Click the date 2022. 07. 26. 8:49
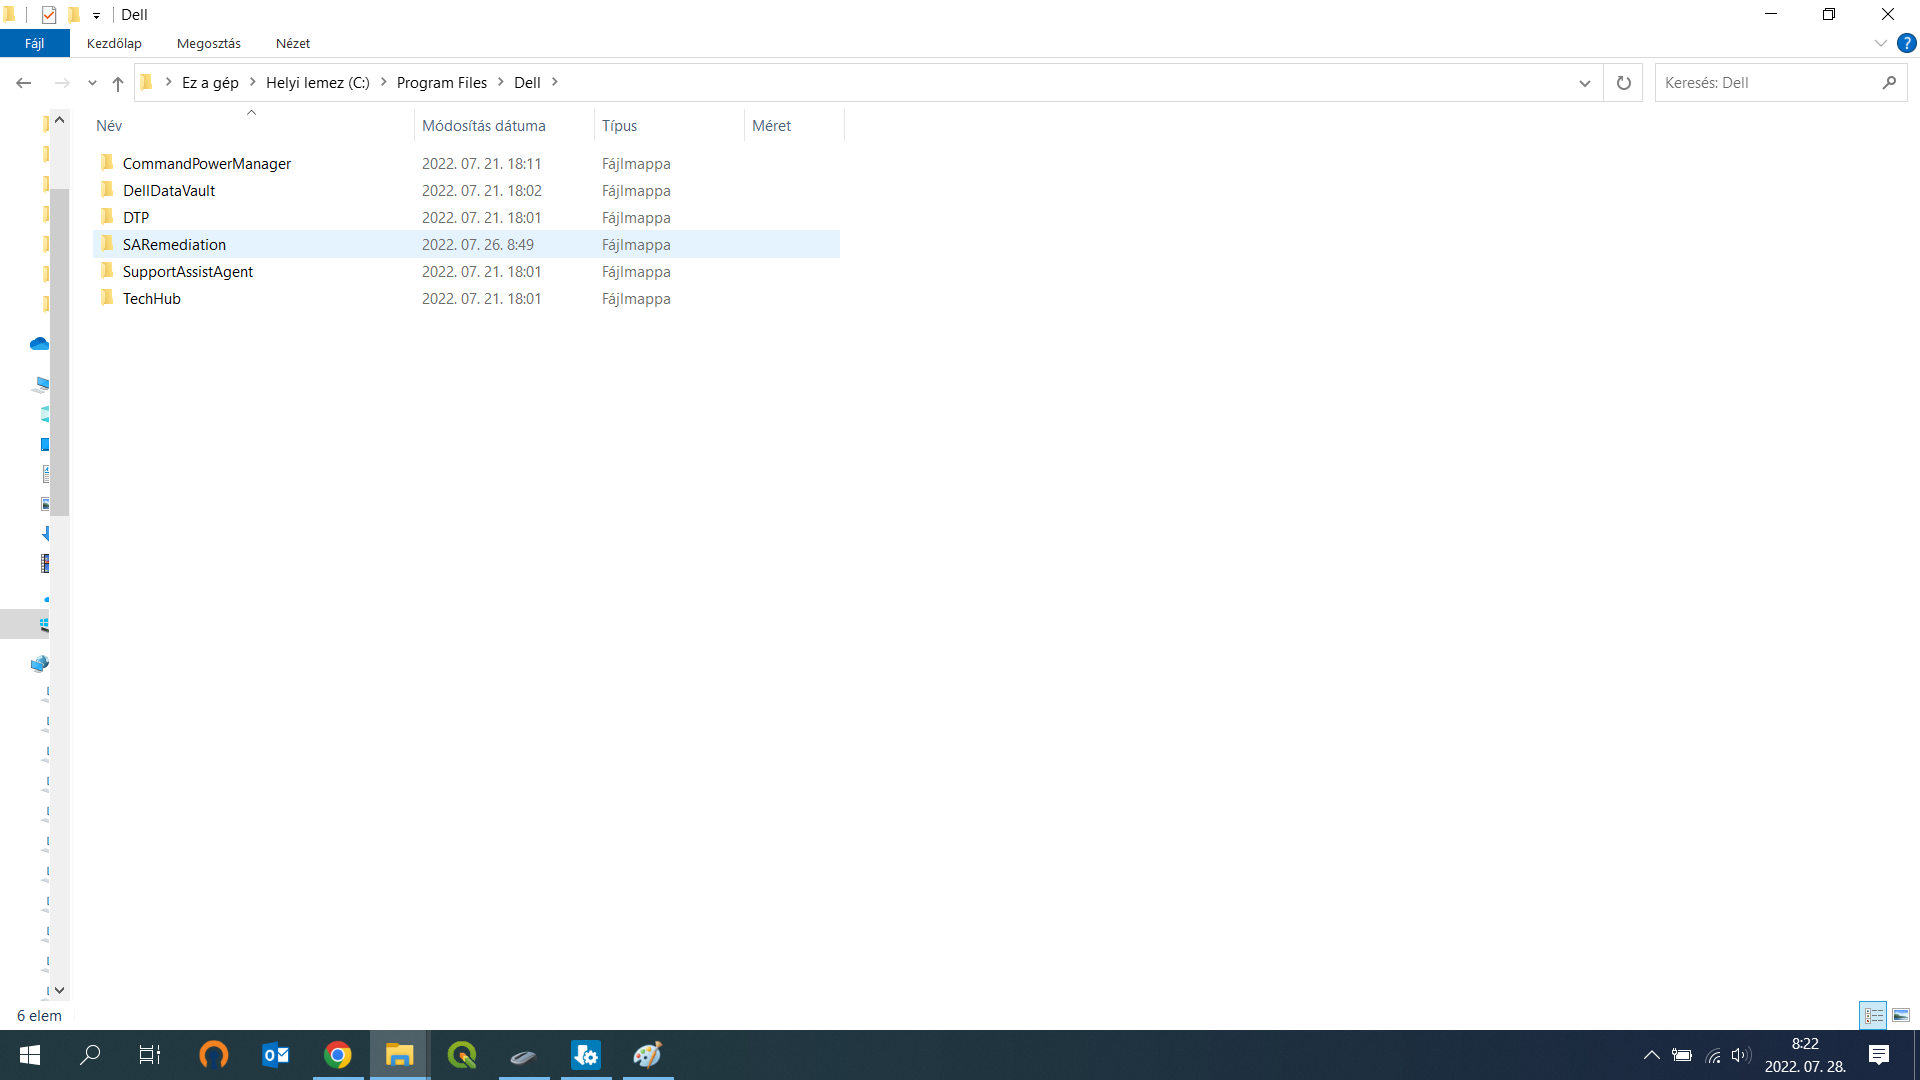1920x1080 pixels. point(478,245)
